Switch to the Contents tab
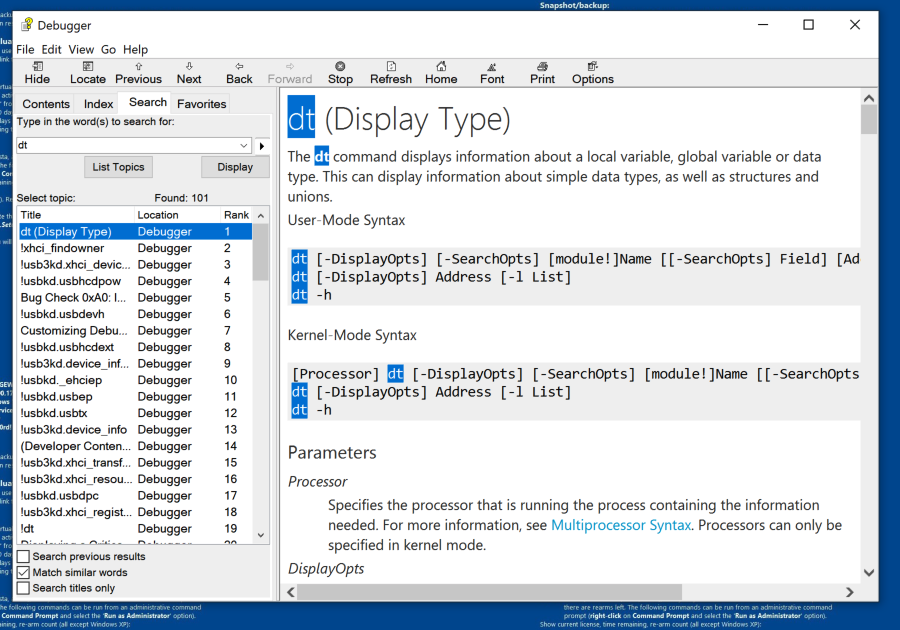Screen dimensions: 900x630 coord(46,104)
